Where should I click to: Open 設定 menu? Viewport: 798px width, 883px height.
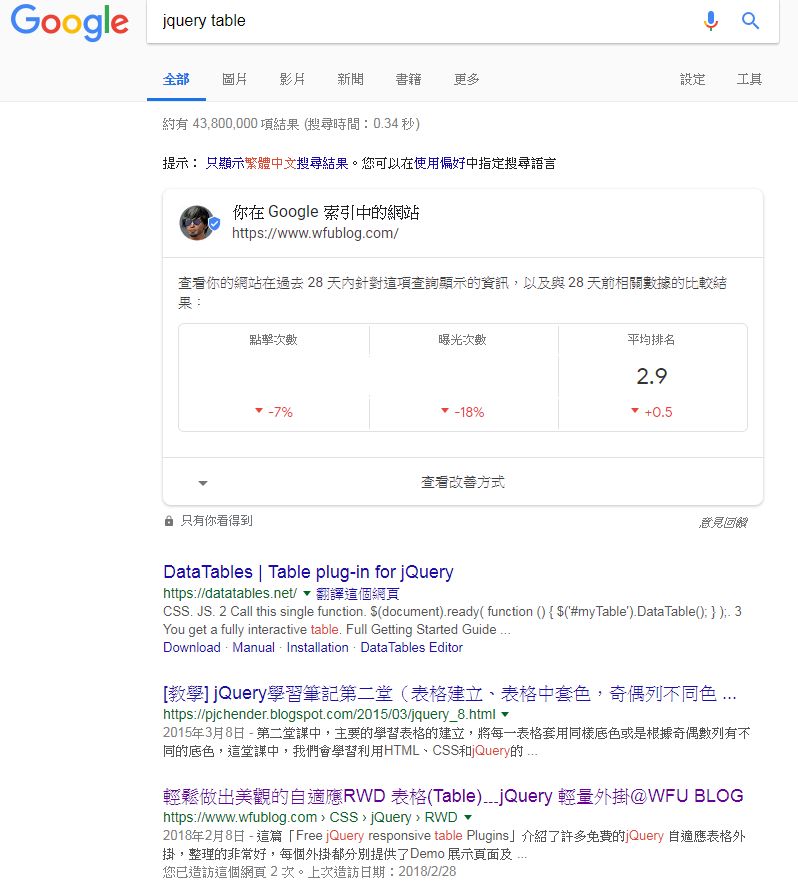[x=692, y=79]
